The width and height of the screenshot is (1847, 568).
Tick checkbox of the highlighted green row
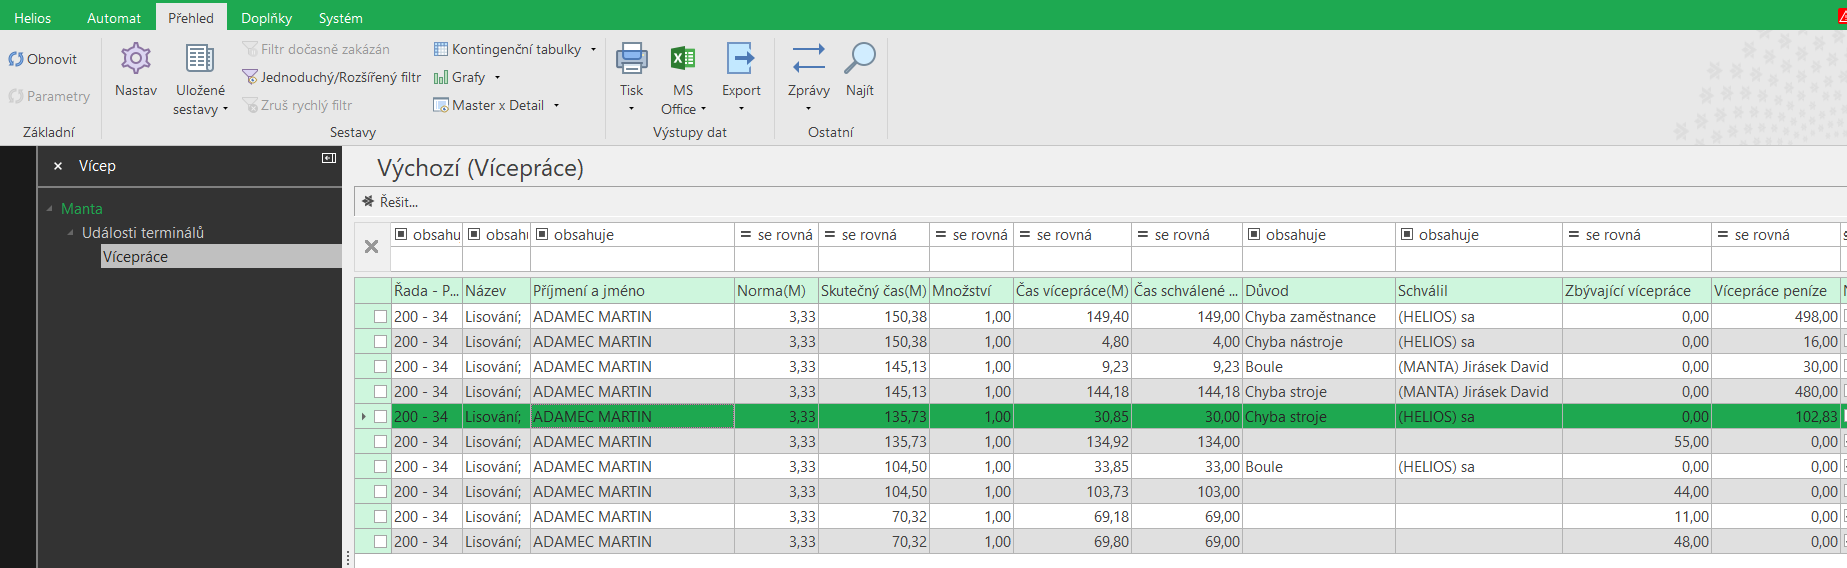click(380, 417)
